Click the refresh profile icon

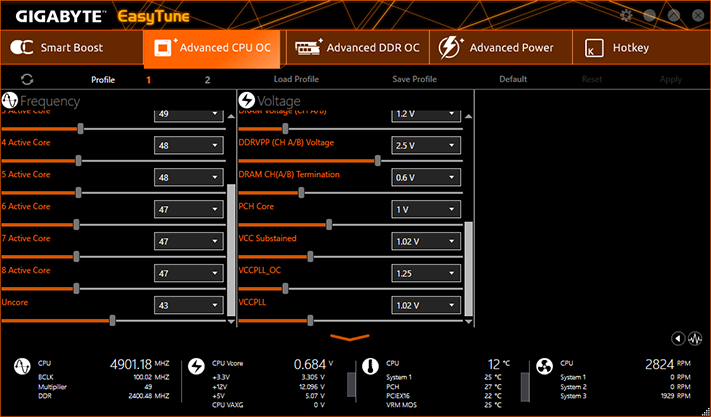(x=27, y=79)
